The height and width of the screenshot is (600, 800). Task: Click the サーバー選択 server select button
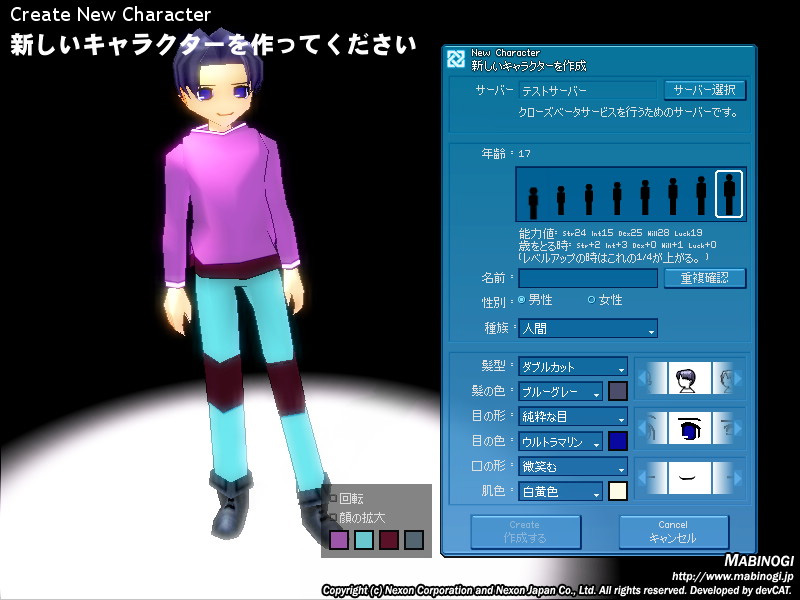(705, 90)
